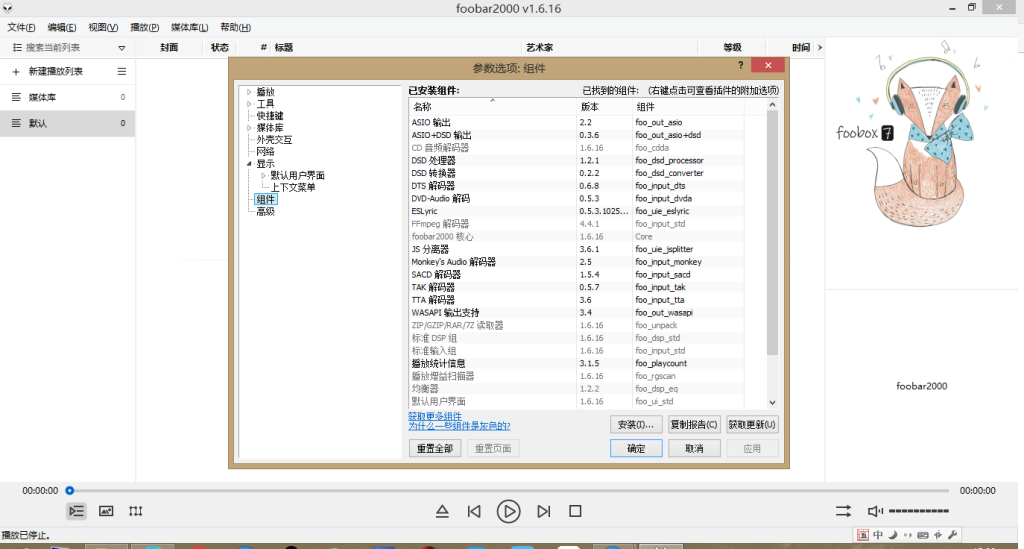Toggle the playlist view icon
The height and width of the screenshot is (549, 1024).
coord(76,511)
